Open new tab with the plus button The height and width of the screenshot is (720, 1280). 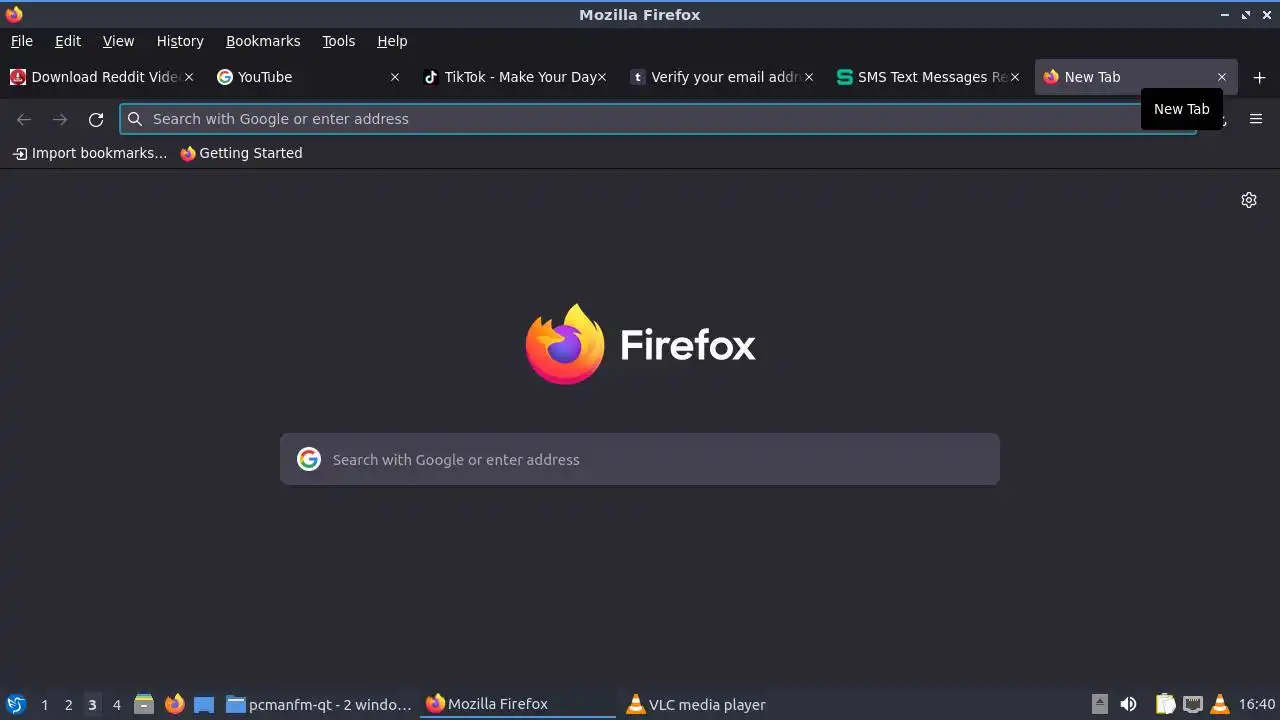pyautogui.click(x=1259, y=77)
